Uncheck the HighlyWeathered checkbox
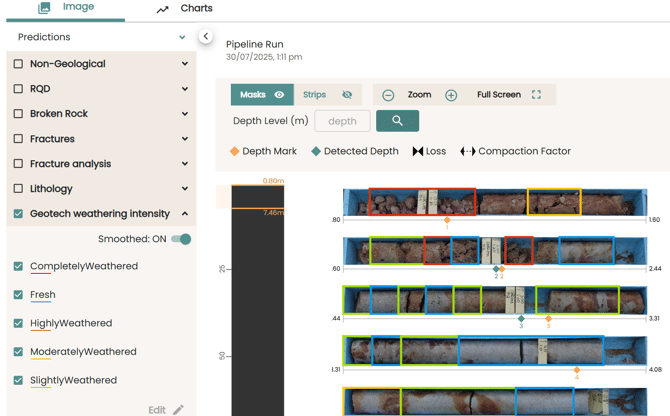This screenshot has width=670, height=416. [x=18, y=323]
